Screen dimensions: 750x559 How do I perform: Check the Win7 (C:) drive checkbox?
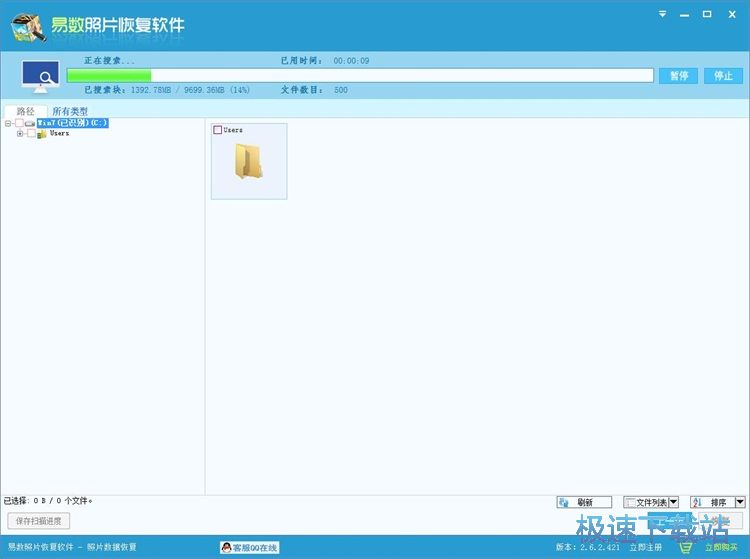coord(19,123)
